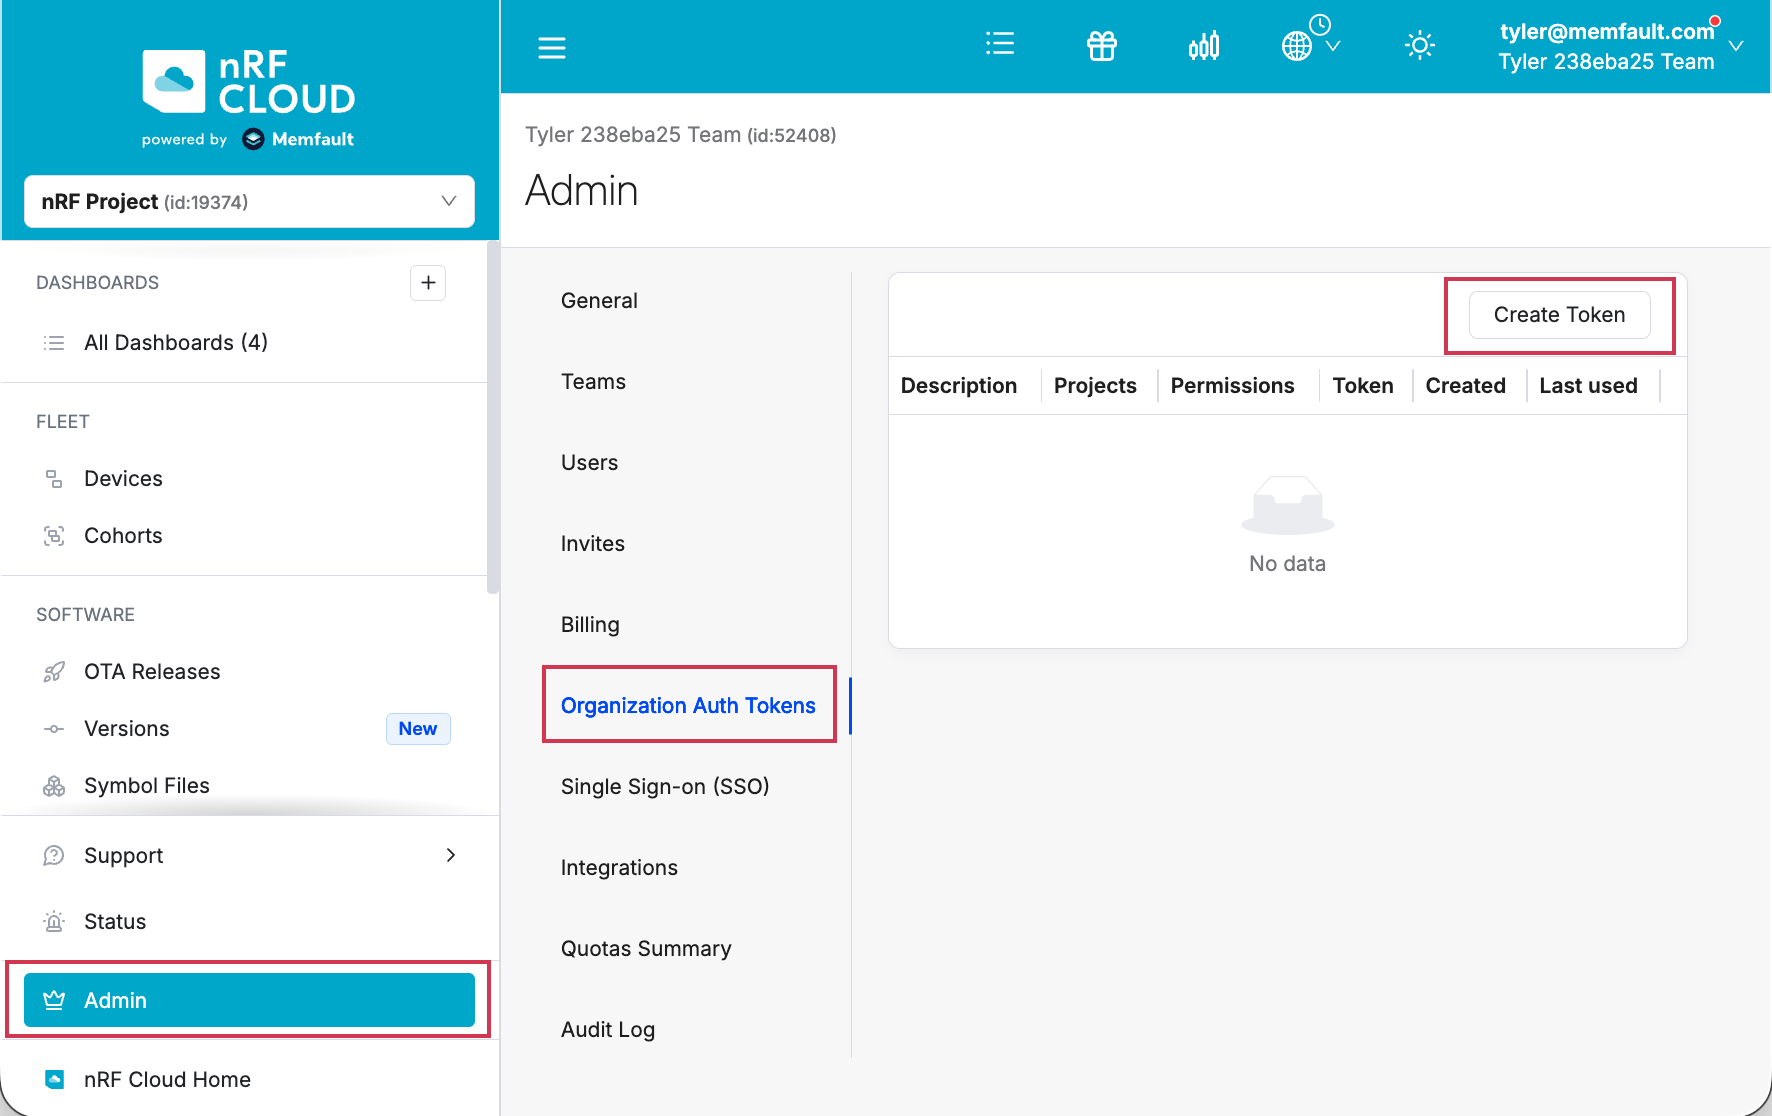The width and height of the screenshot is (1772, 1116).
Task: Click the New badge next to Versions
Action: coord(418,729)
